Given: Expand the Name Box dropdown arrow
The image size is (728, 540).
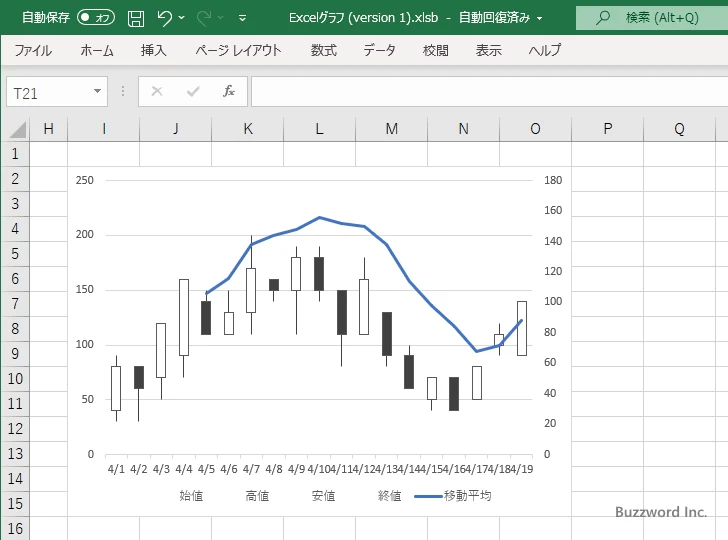Looking at the screenshot, I should 98,91.
